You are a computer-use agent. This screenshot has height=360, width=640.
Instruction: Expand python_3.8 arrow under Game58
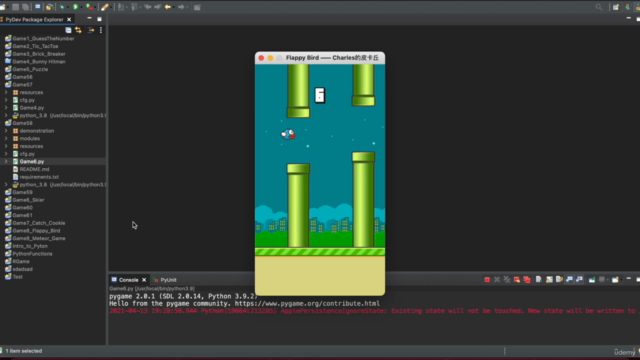tap(6, 185)
